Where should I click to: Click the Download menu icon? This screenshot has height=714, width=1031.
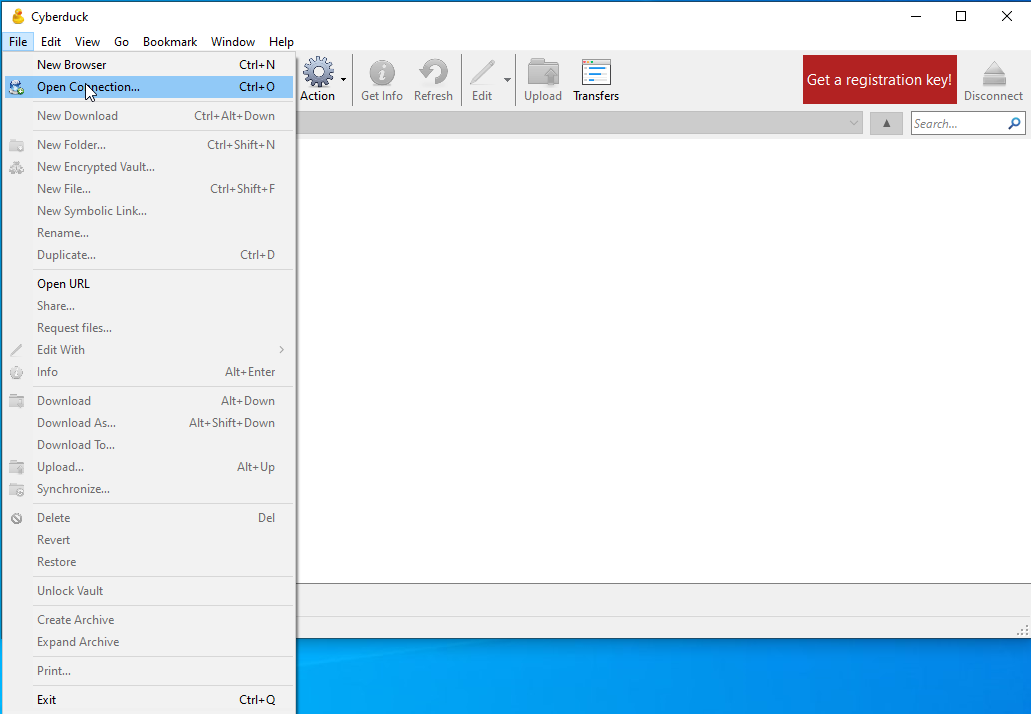coord(16,401)
